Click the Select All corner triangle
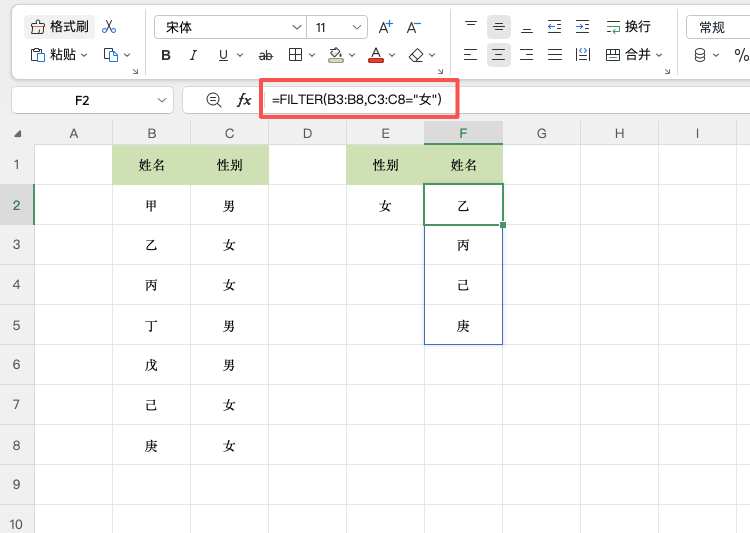 click(18, 133)
